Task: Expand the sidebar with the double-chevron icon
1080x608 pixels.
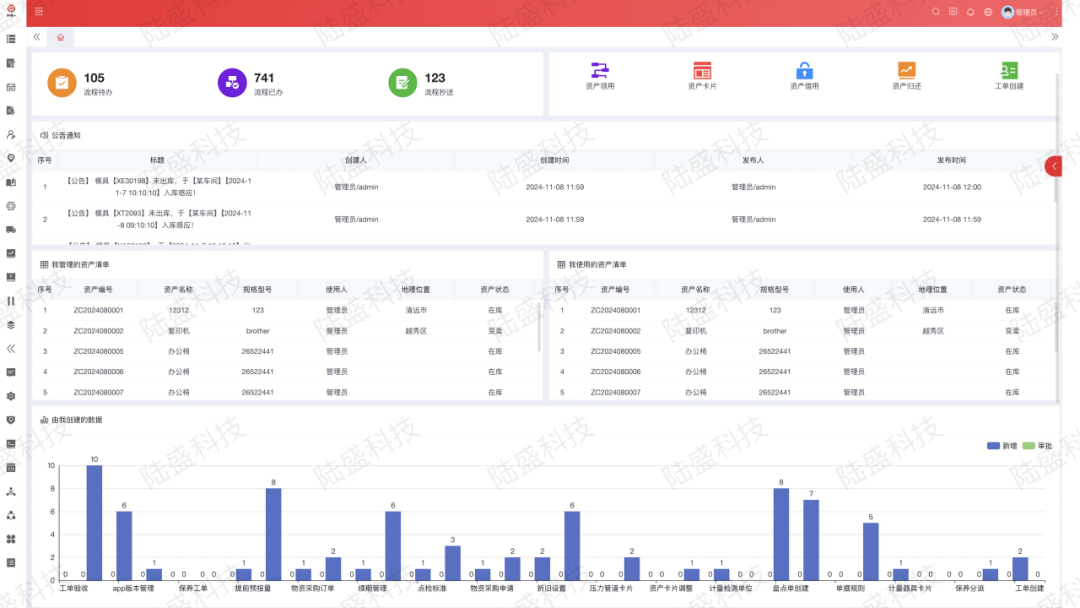Action: 11,348
